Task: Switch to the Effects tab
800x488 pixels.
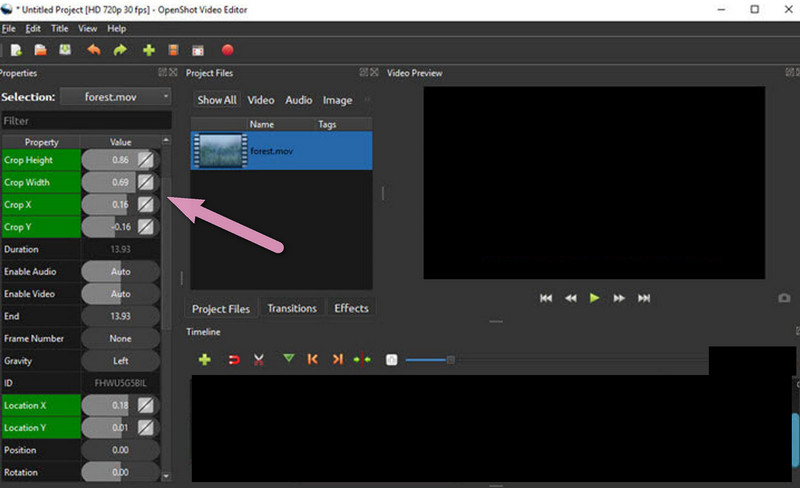Action: coord(351,308)
